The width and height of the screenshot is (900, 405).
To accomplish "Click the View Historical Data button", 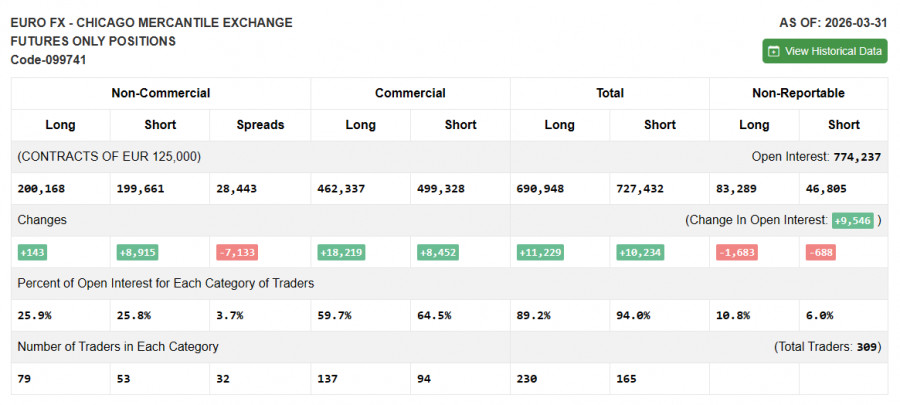I will tap(825, 51).
